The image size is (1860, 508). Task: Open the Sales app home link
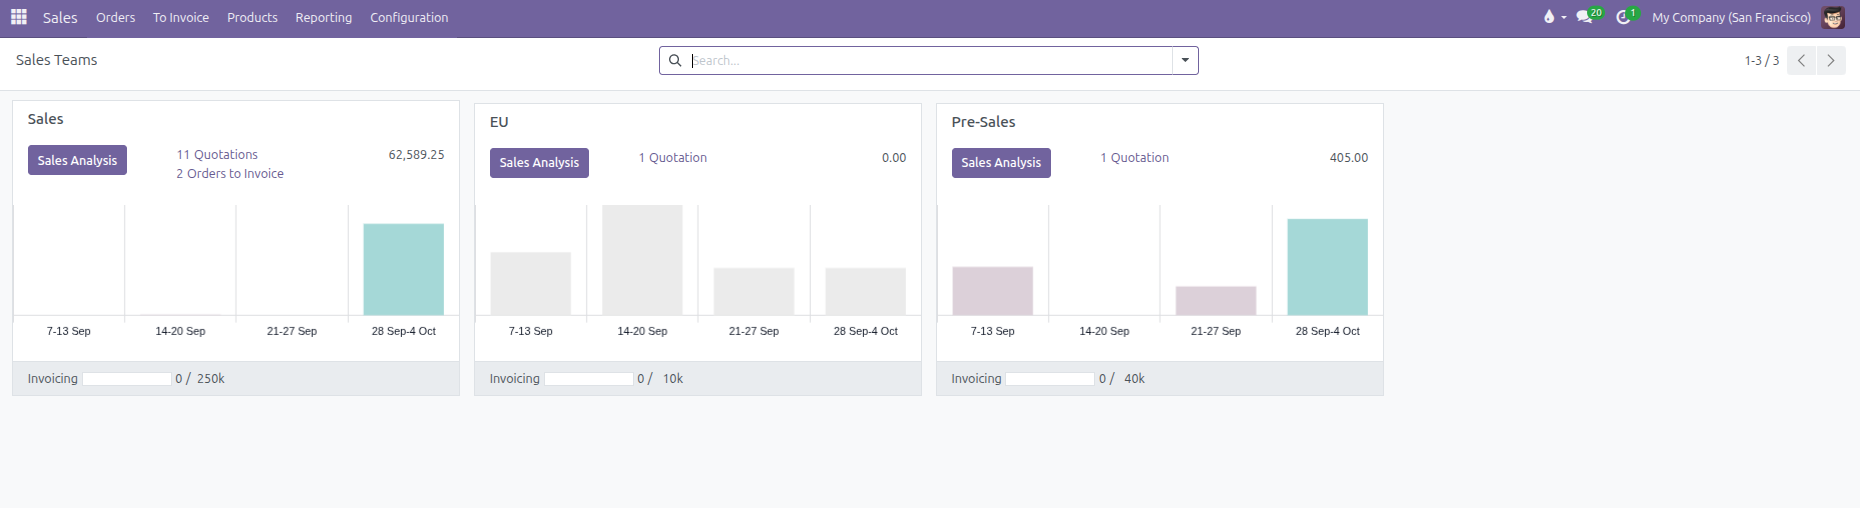pos(60,18)
